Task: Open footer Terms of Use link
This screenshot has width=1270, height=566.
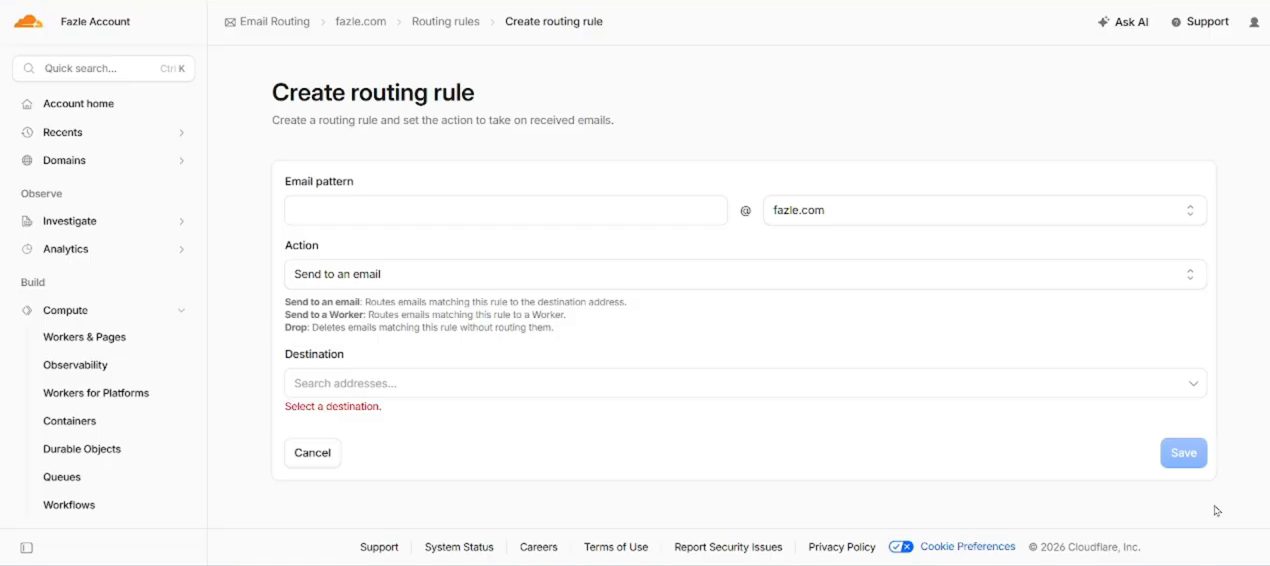Action: tap(616, 547)
